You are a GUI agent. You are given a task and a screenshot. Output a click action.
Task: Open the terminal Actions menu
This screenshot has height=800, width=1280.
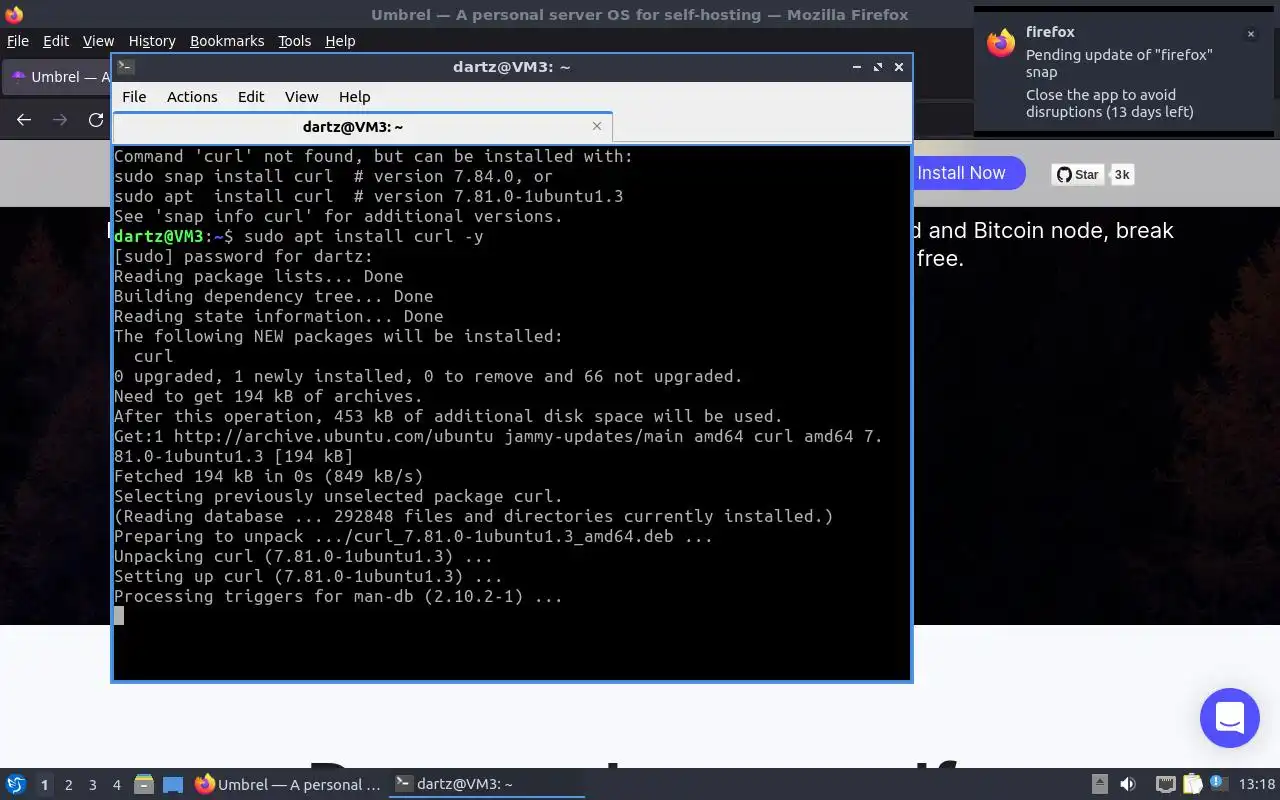coord(192,97)
